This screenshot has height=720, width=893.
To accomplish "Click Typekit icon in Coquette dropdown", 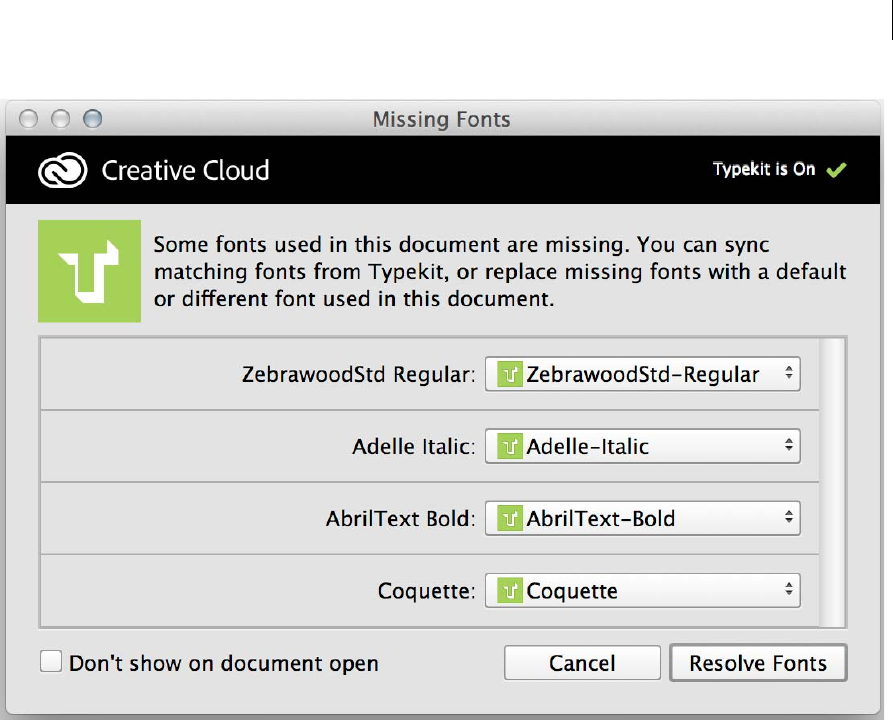I will [510, 591].
